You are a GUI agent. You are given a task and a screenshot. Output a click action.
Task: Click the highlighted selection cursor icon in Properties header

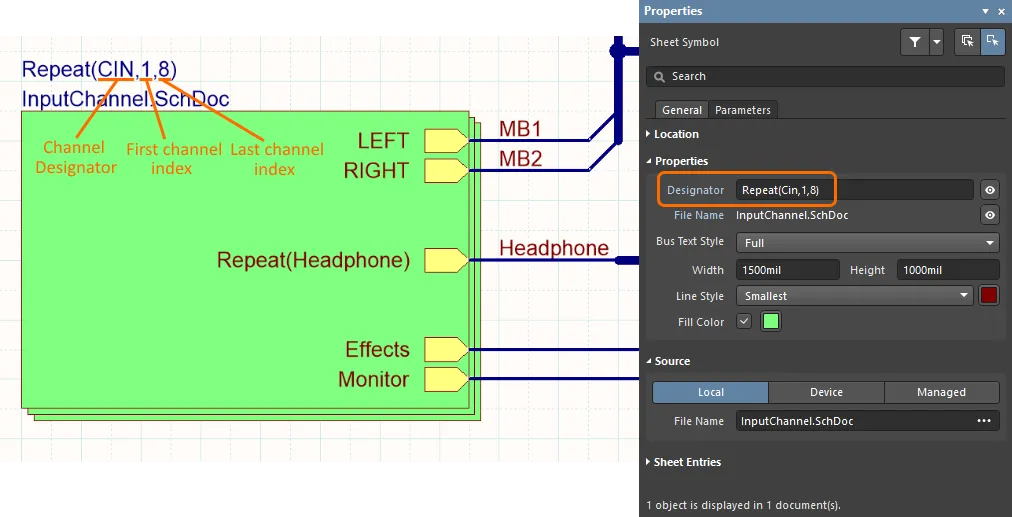point(993,42)
